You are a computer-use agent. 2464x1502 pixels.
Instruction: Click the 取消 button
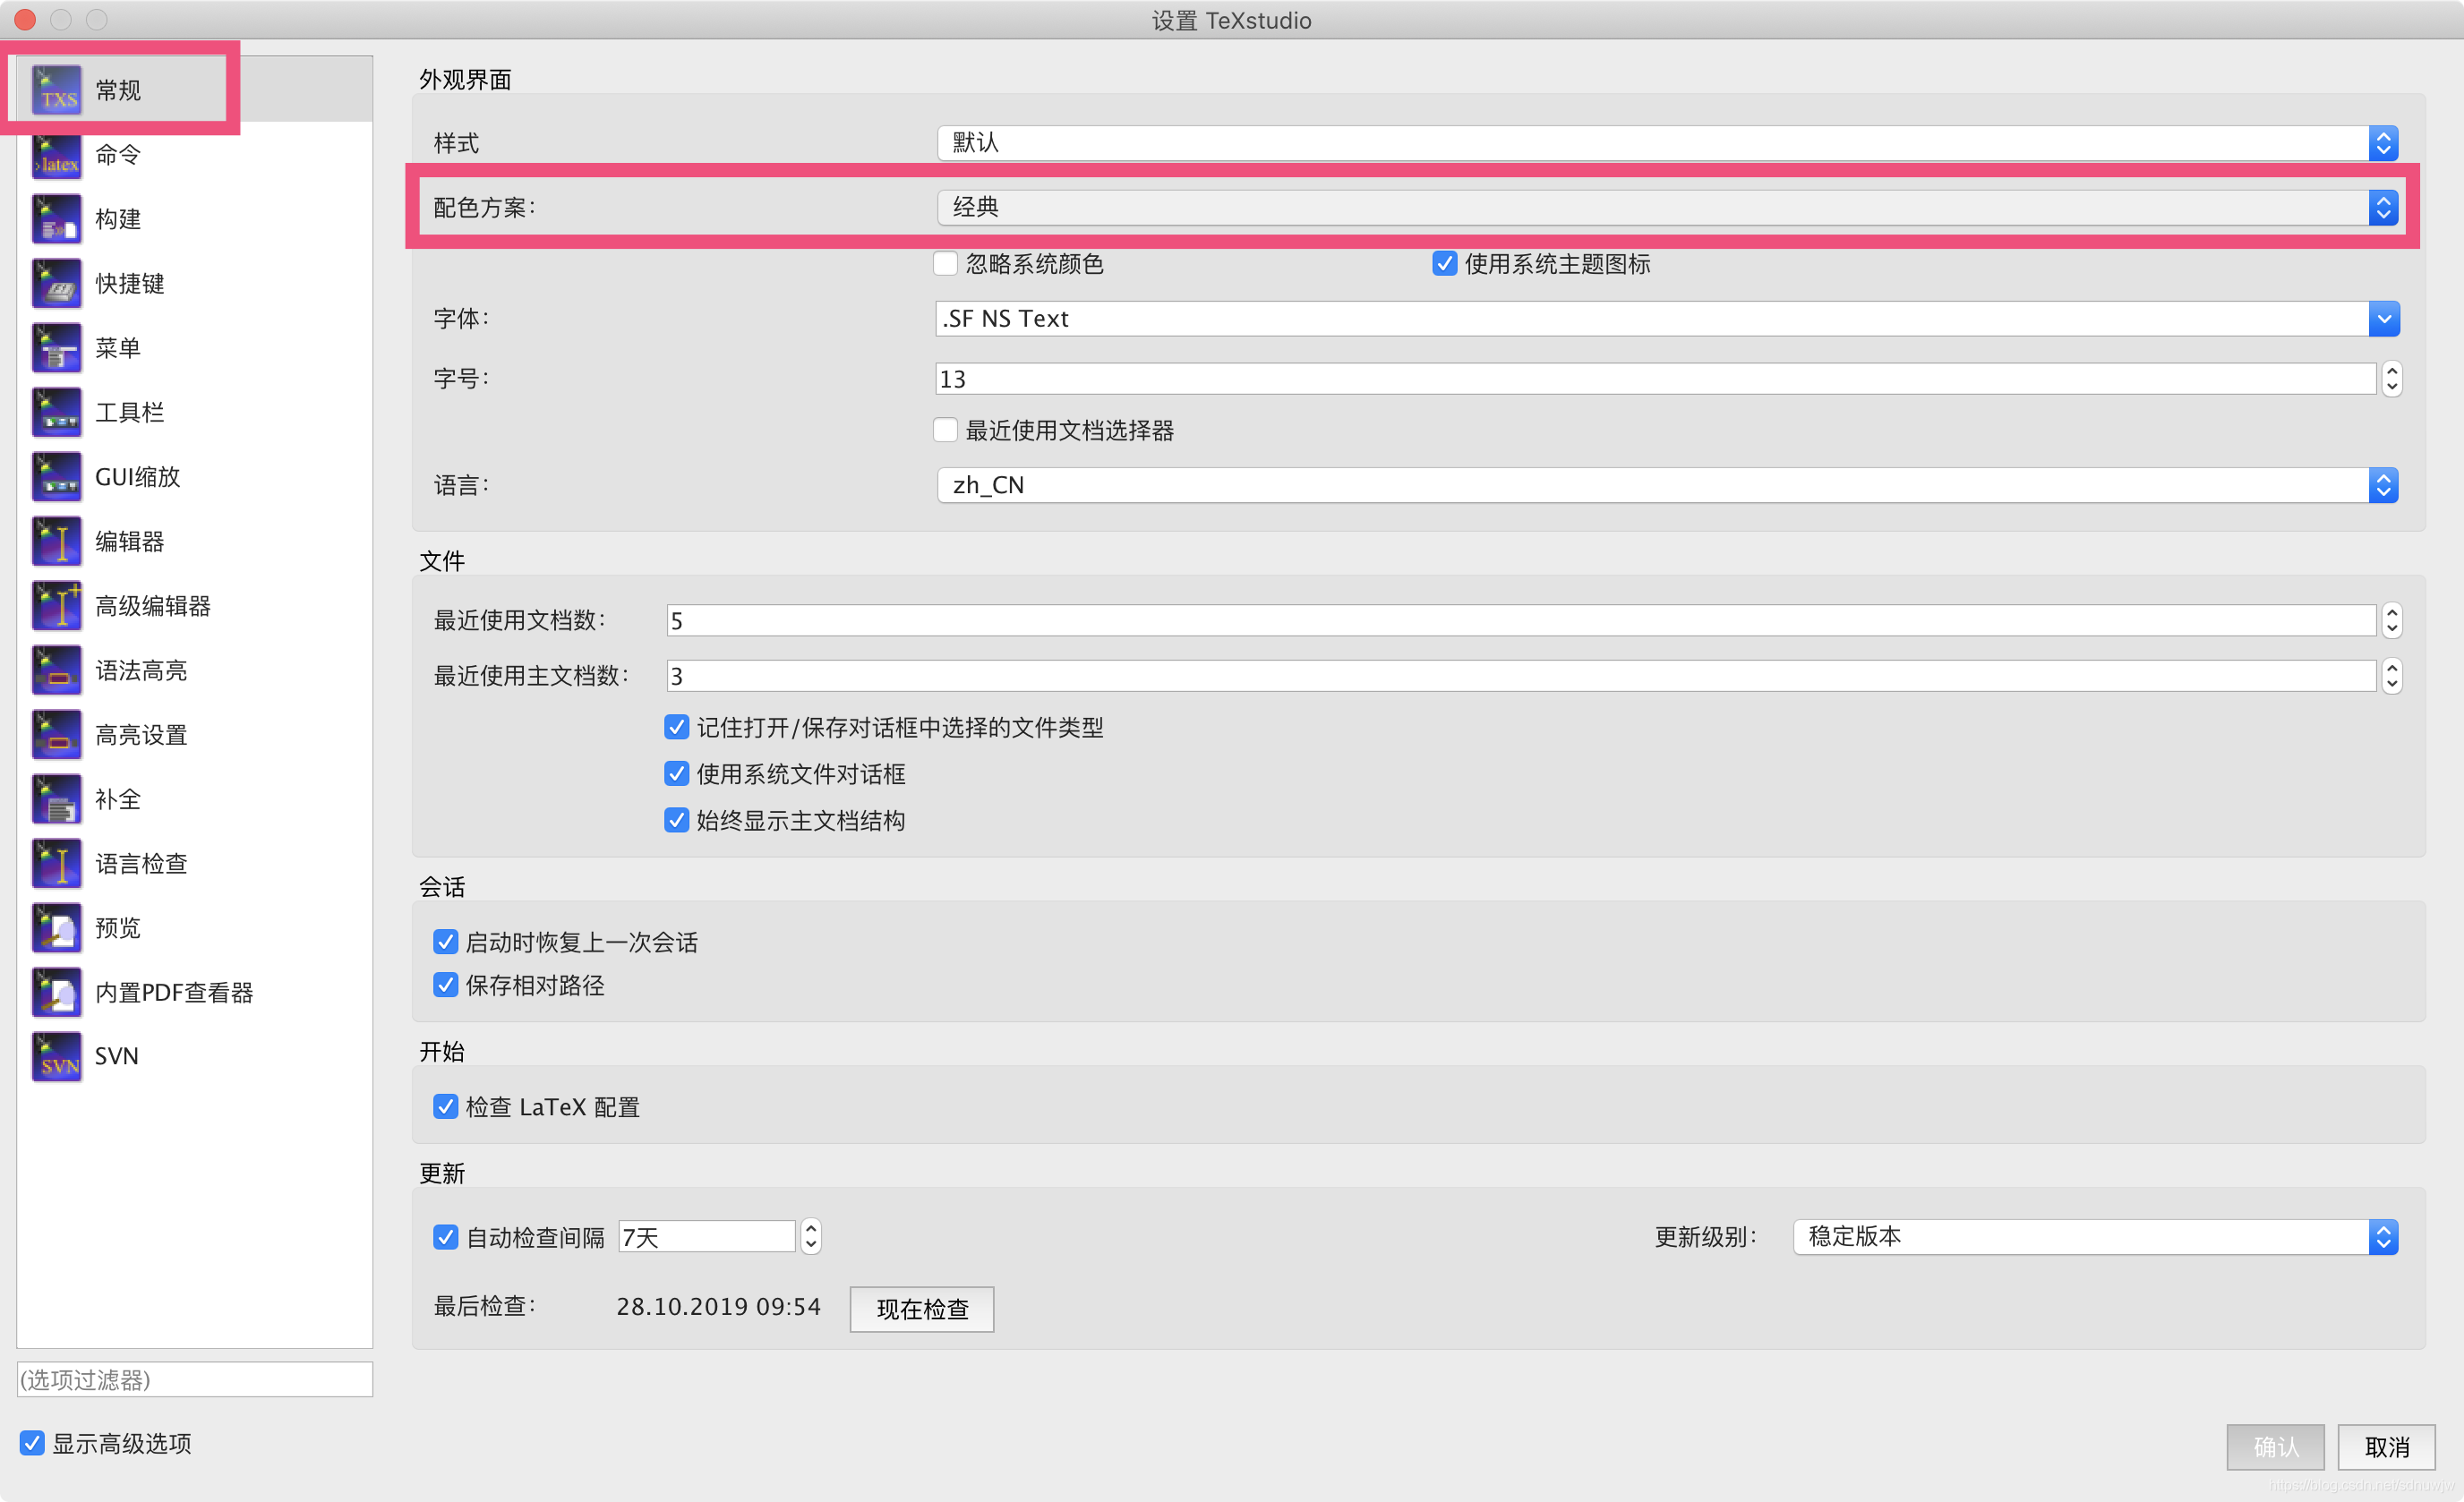[x=2386, y=1447]
